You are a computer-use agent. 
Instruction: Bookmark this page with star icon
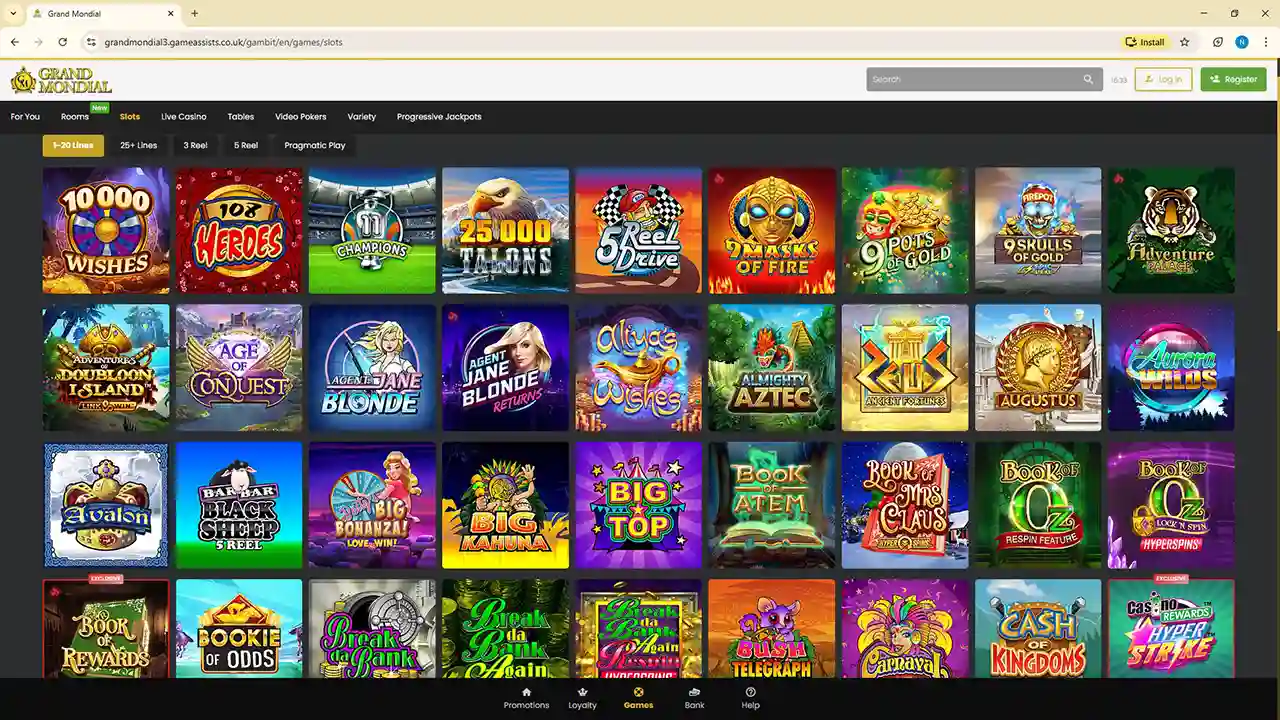[x=1185, y=42]
